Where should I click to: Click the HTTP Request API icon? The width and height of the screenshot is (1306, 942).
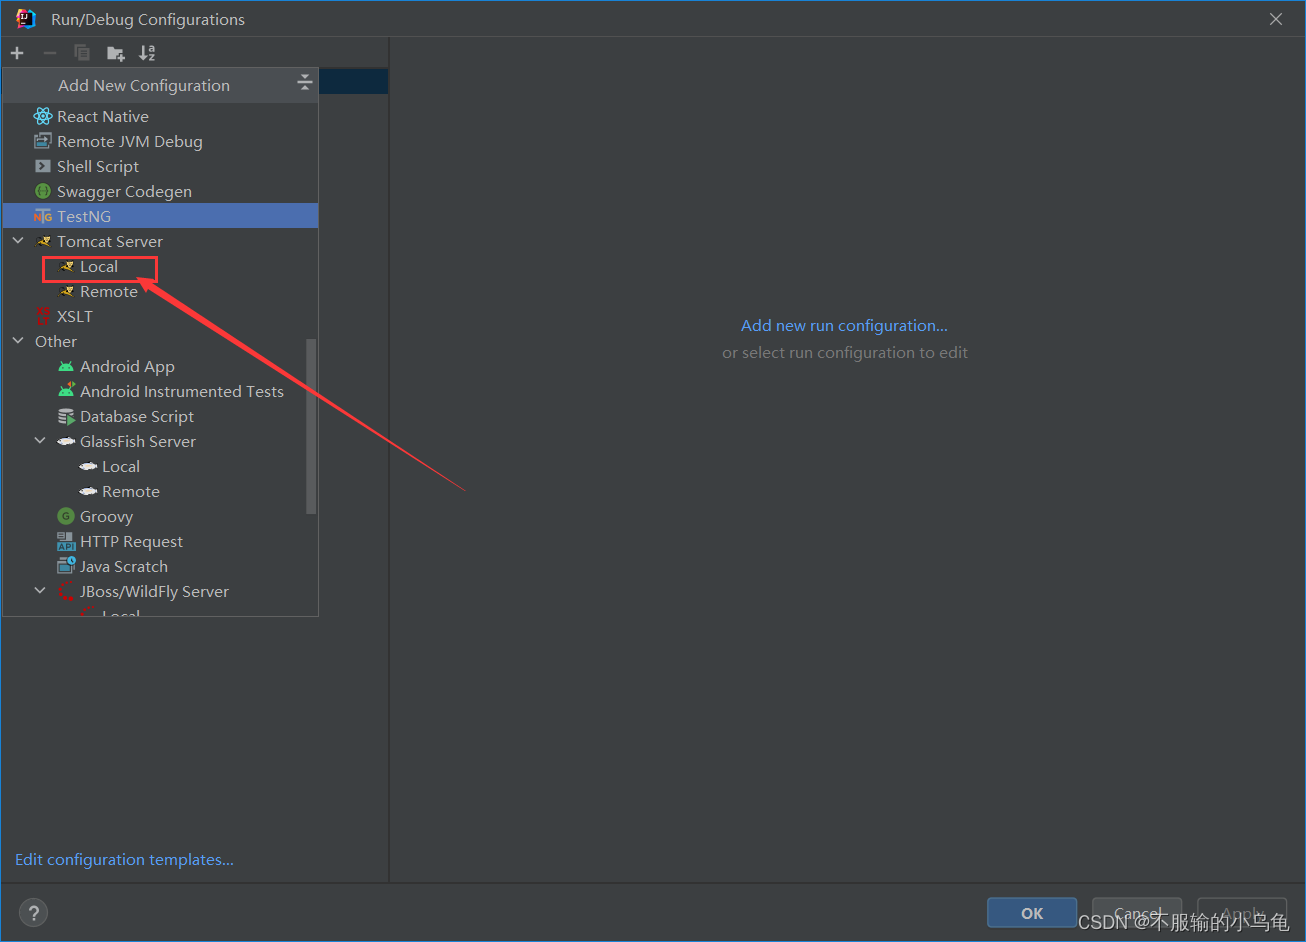pos(66,541)
